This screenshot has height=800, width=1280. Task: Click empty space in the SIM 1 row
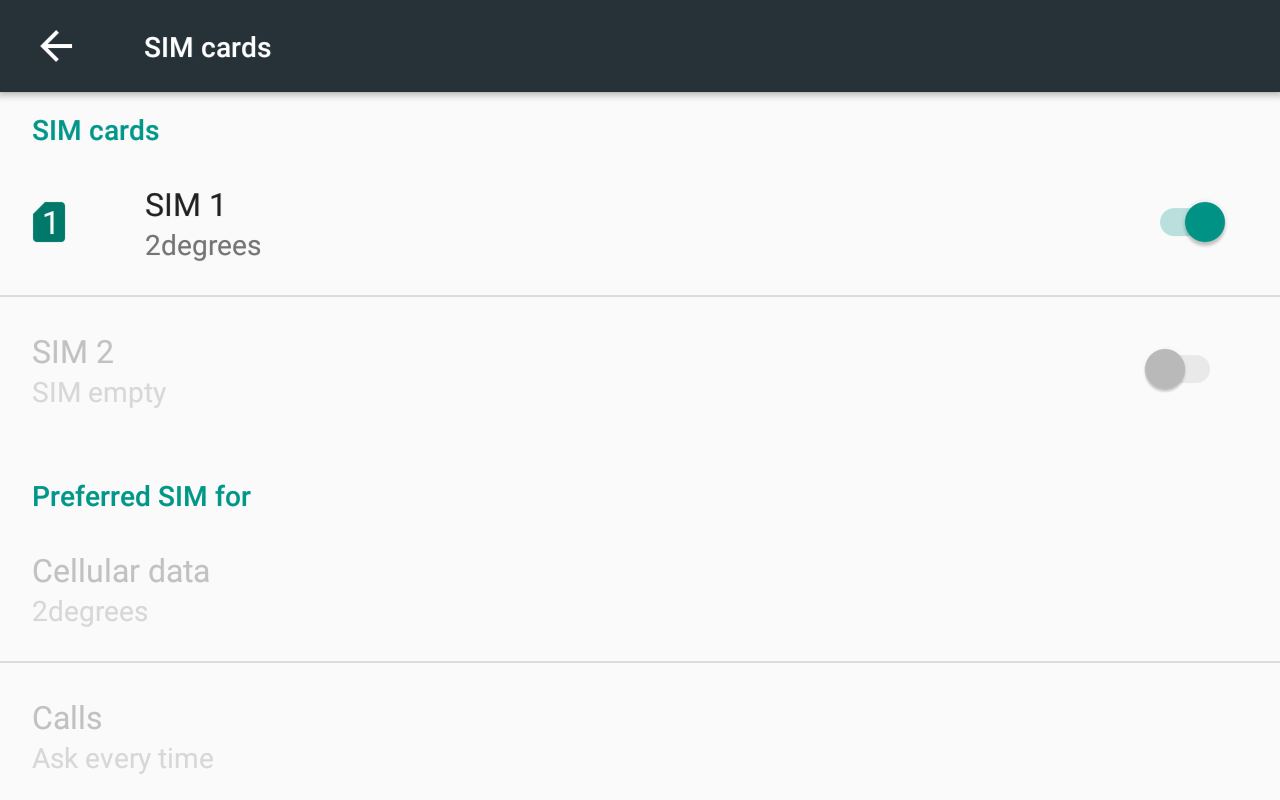700,222
